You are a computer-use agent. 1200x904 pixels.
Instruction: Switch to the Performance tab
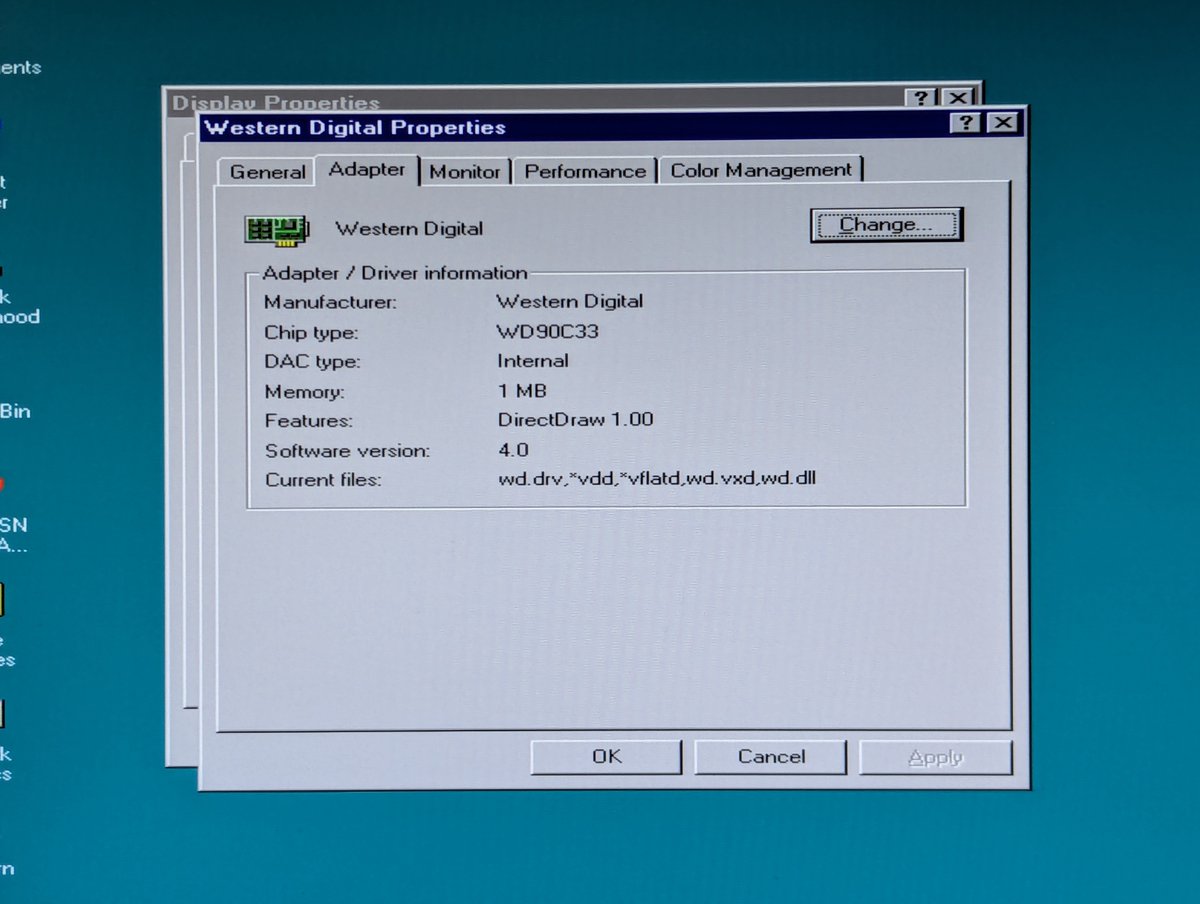pos(585,171)
